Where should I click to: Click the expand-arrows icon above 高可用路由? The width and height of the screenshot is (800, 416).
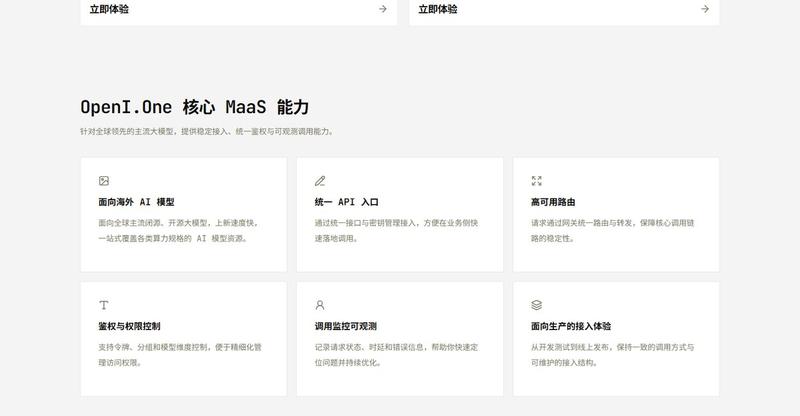pyautogui.click(x=536, y=181)
